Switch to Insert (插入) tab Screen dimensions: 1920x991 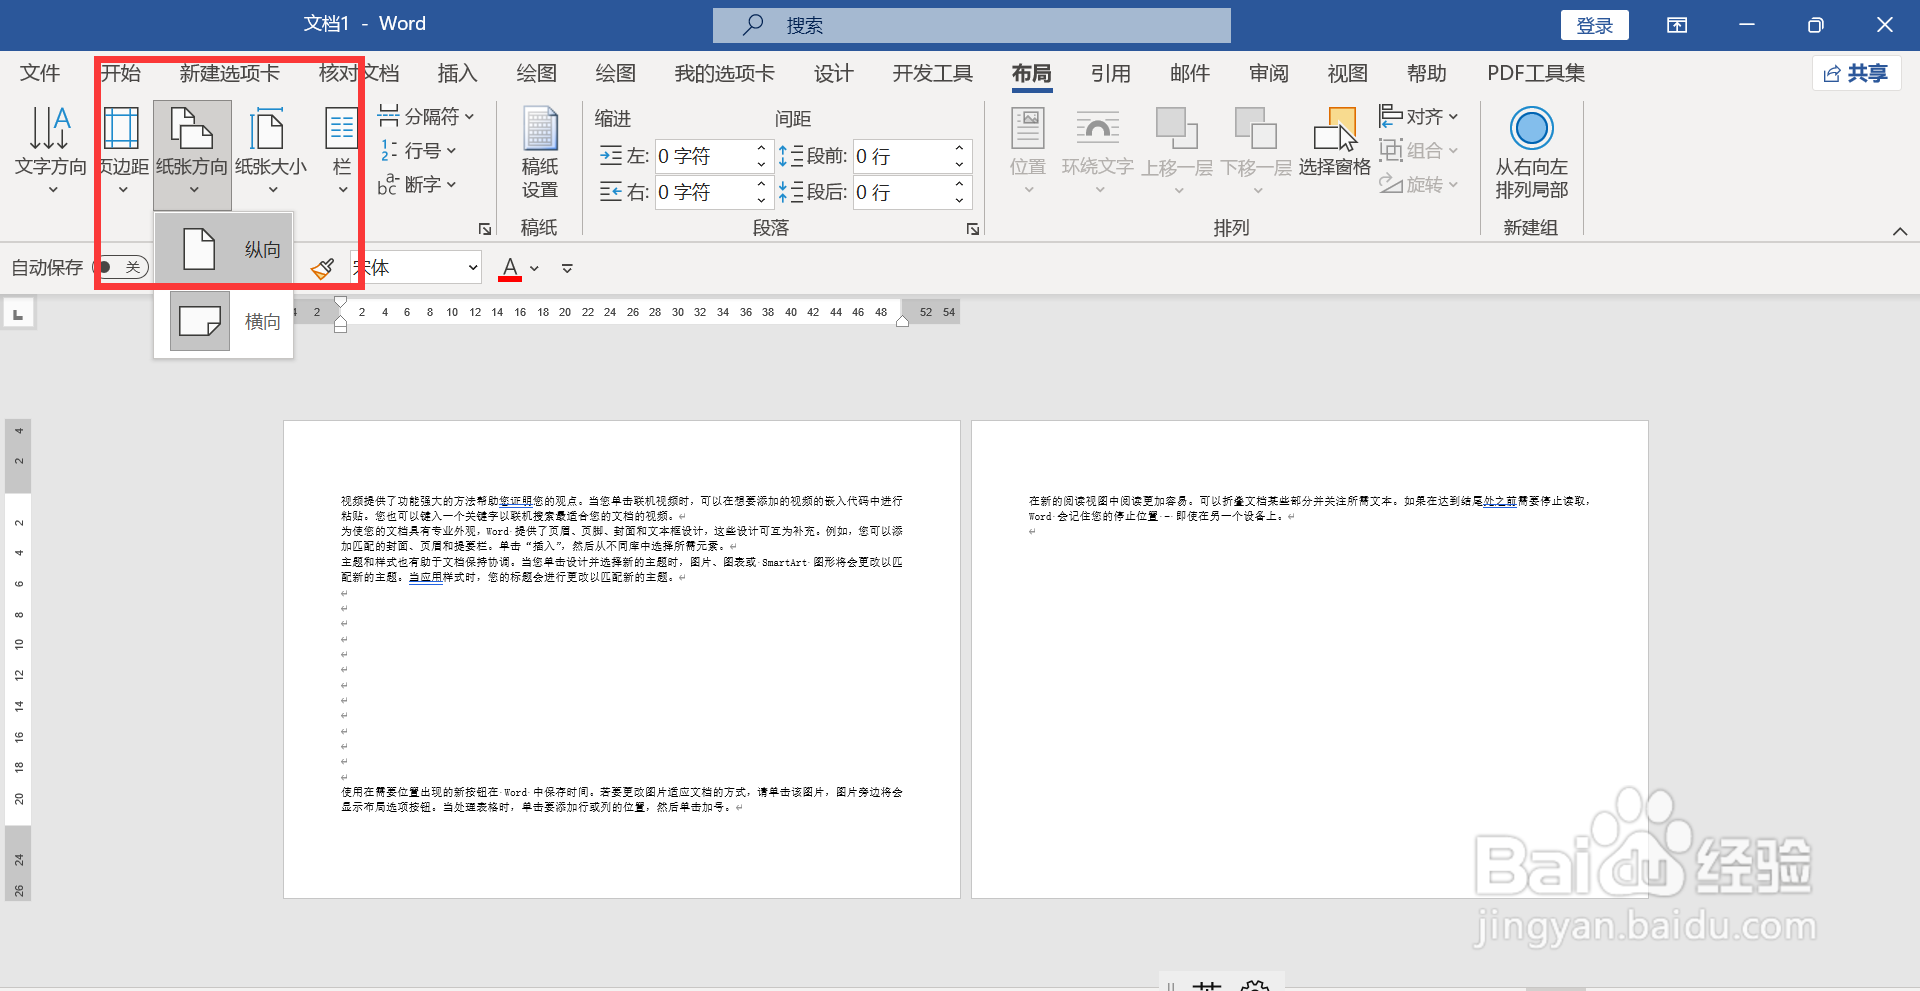(x=457, y=73)
